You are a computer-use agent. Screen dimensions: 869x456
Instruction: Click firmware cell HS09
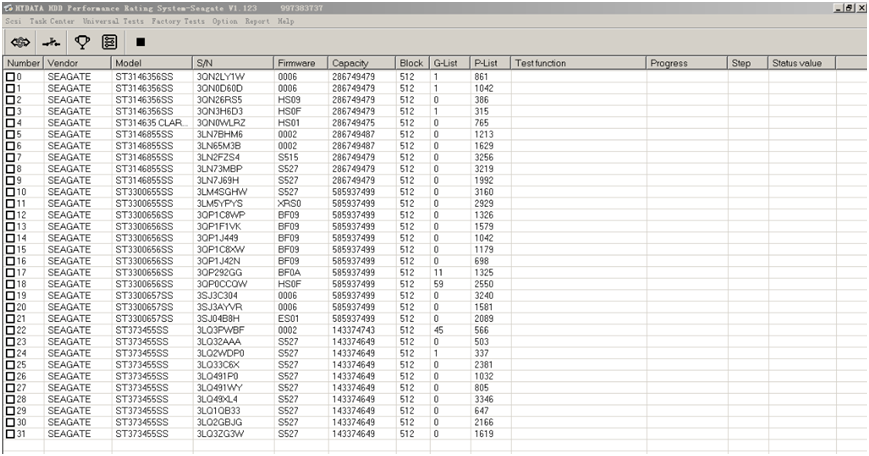click(x=289, y=100)
